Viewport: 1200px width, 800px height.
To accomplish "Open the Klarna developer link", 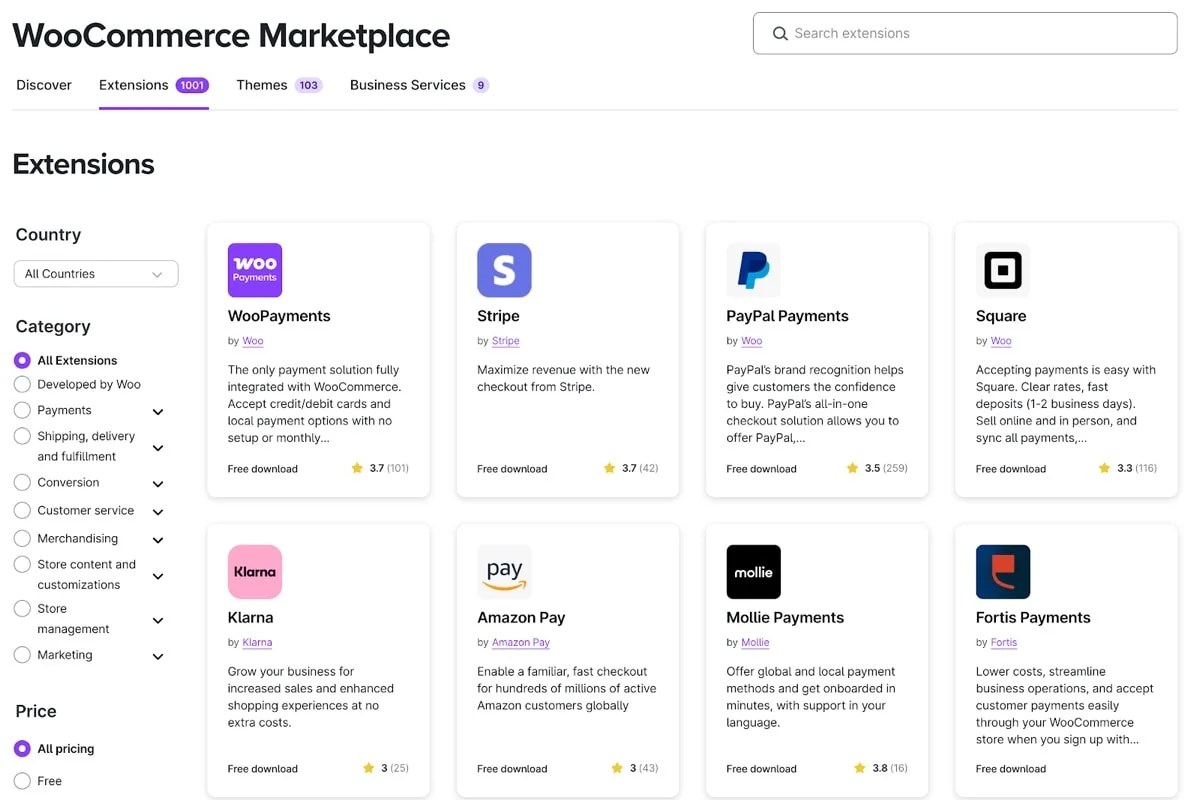I will (257, 643).
